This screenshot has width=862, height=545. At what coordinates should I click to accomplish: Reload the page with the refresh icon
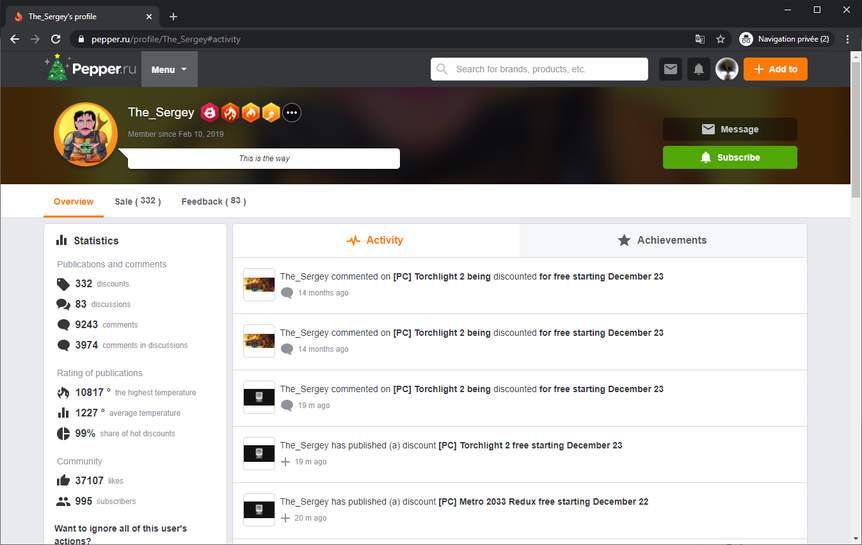[x=56, y=39]
